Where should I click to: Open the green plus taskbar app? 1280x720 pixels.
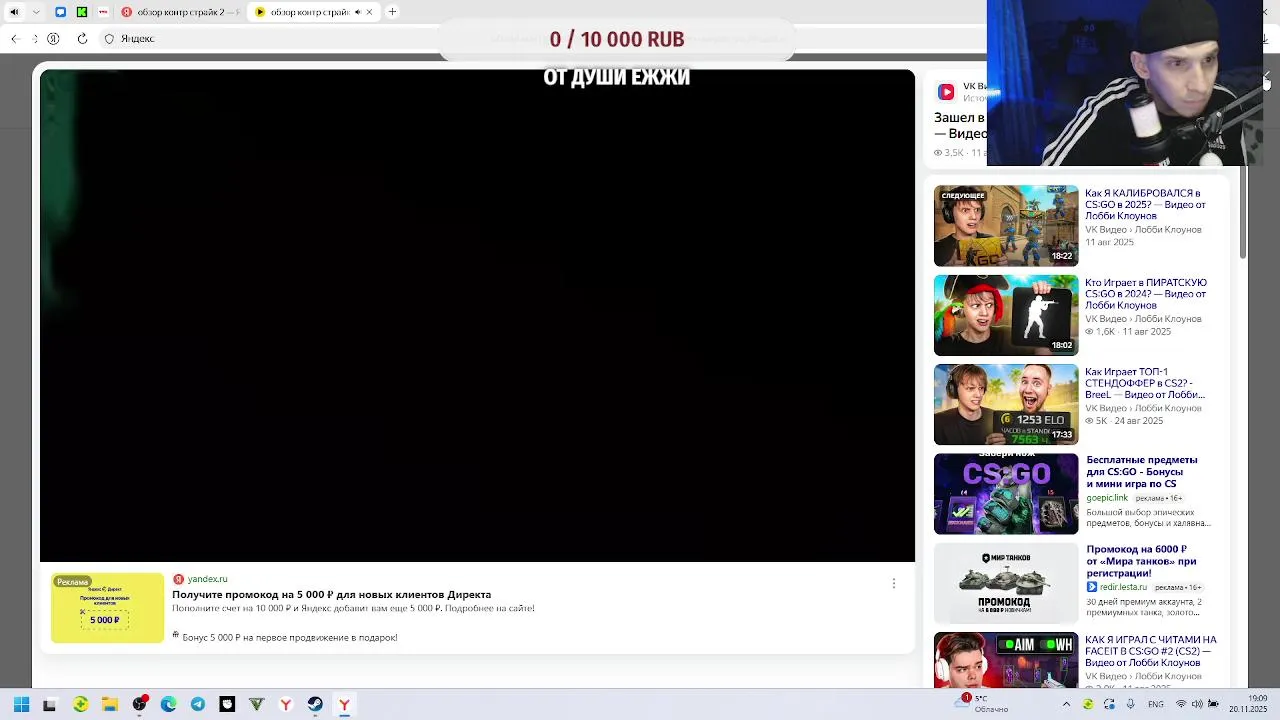click(x=80, y=705)
